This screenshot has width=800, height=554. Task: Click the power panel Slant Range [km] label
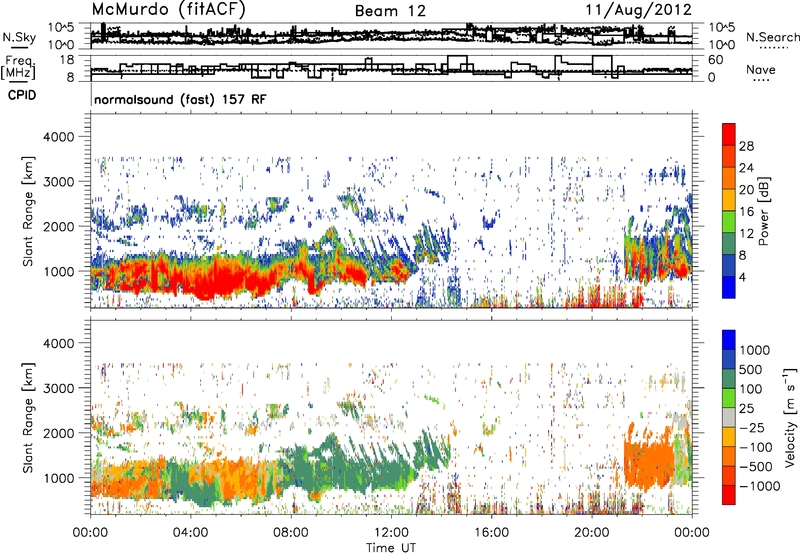pyautogui.click(x=28, y=211)
